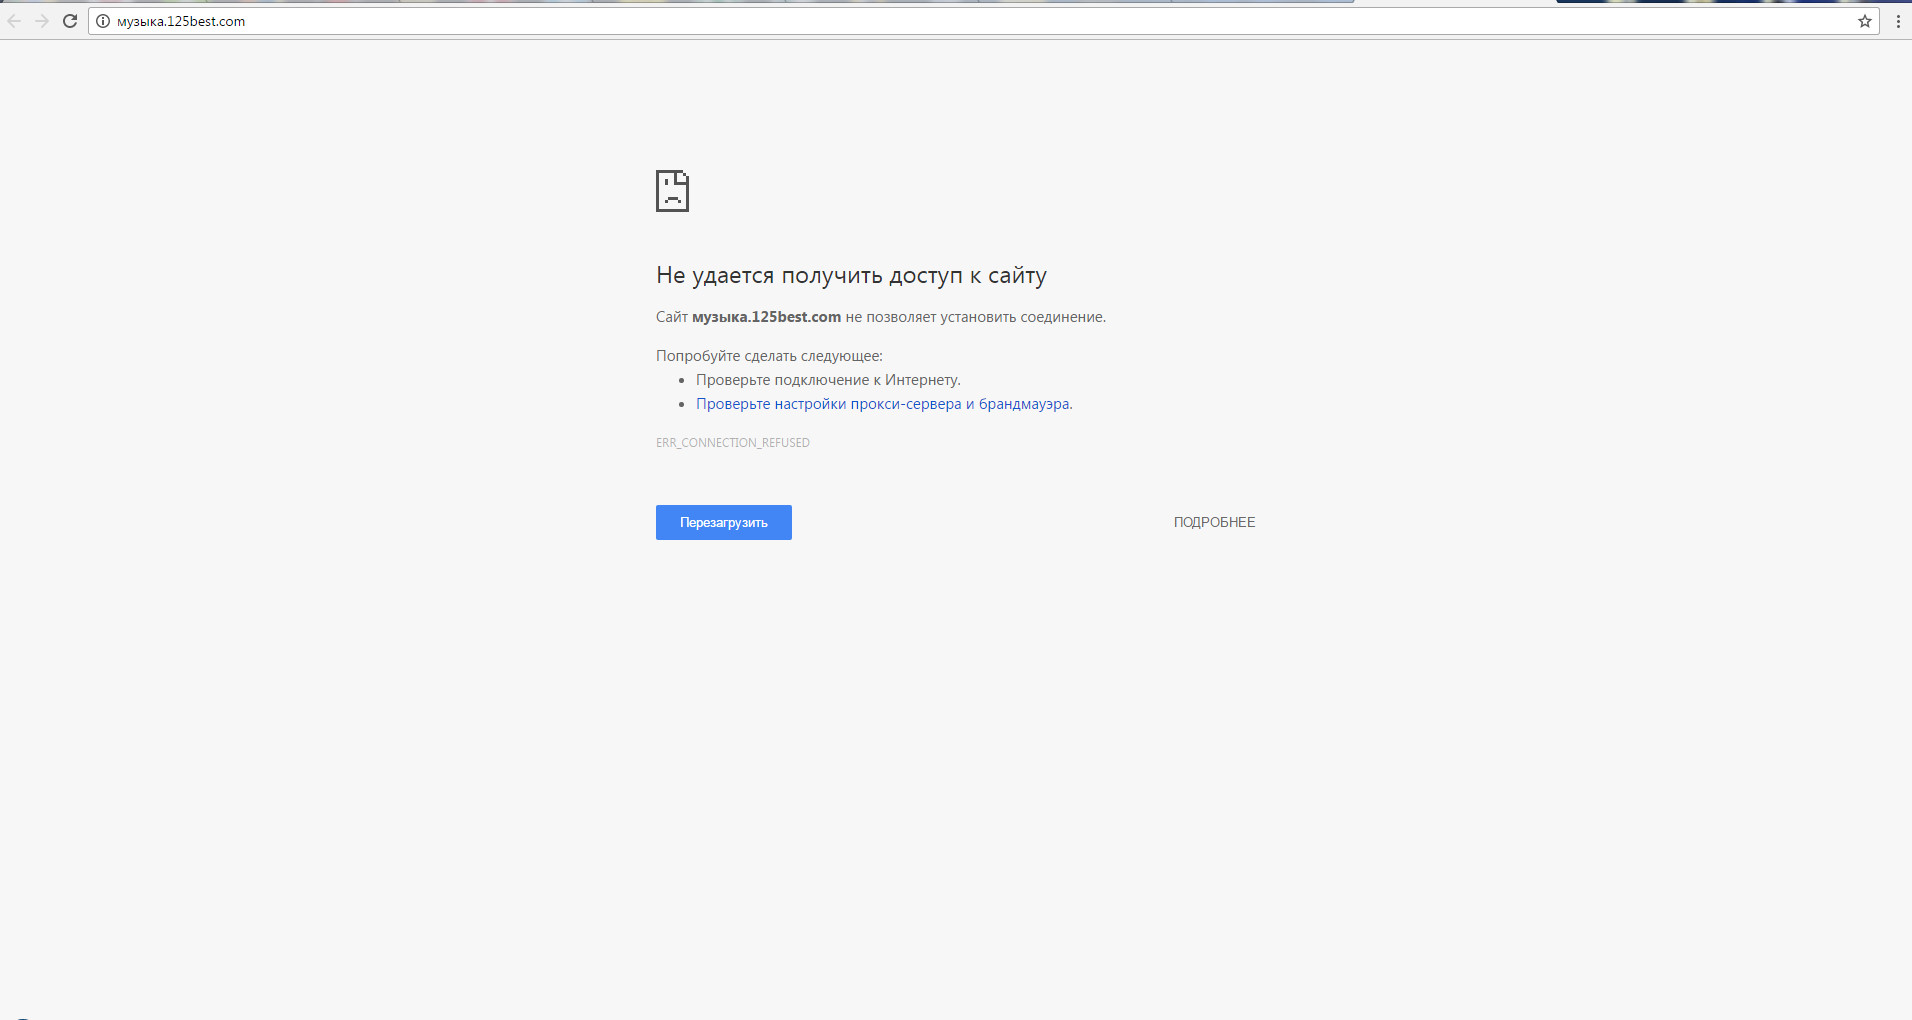This screenshot has height=1020, width=1912.
Task: Click the ERR_CONNECTION_REFUSED error code
Action: click(732, 443)
